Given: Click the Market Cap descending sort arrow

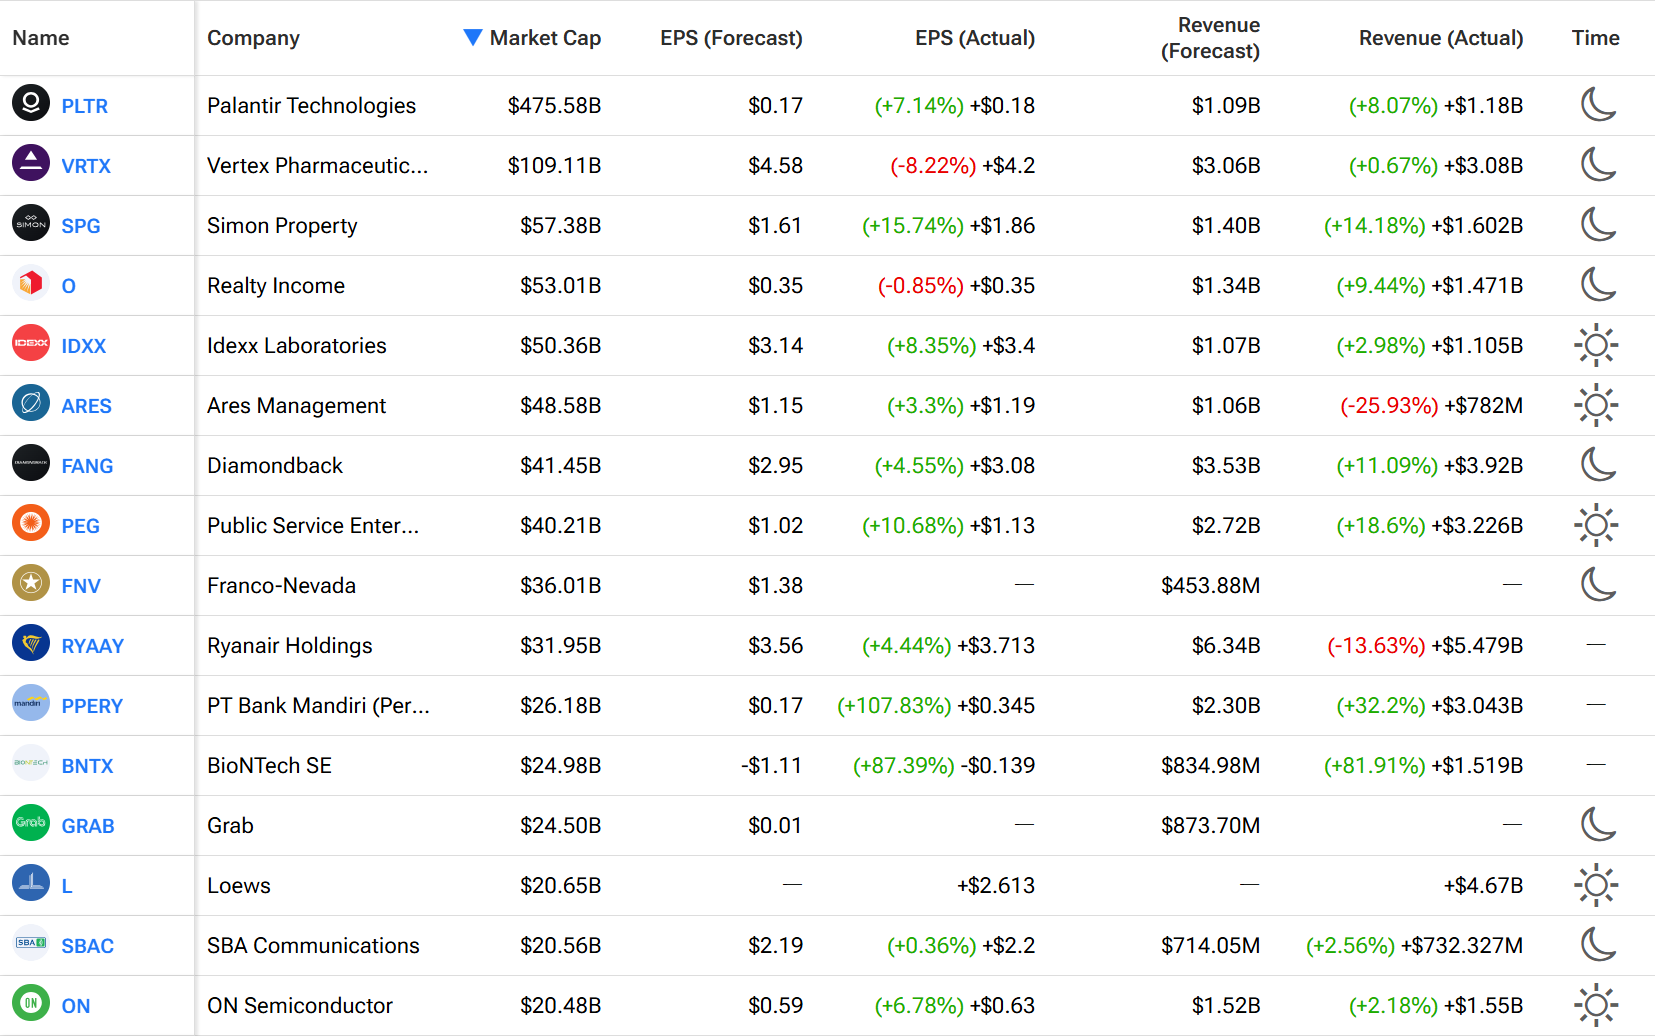Looking at the screenshot, I should pyautogui.click(x=473, y=37).
